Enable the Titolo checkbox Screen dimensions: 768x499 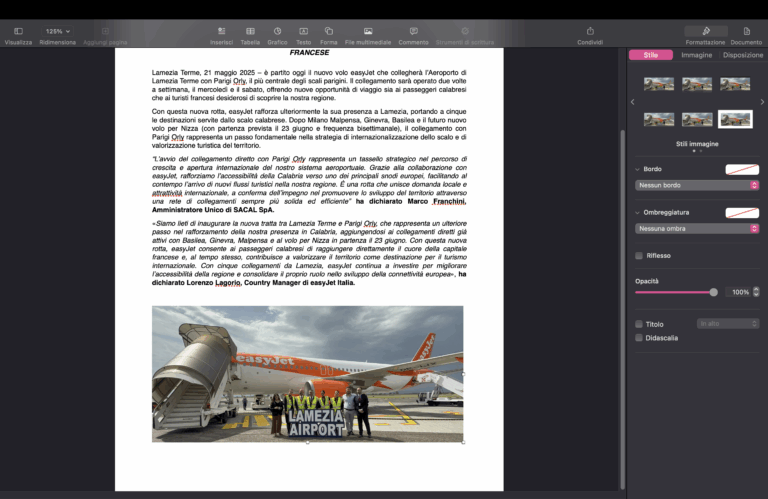tap(639, 324)
